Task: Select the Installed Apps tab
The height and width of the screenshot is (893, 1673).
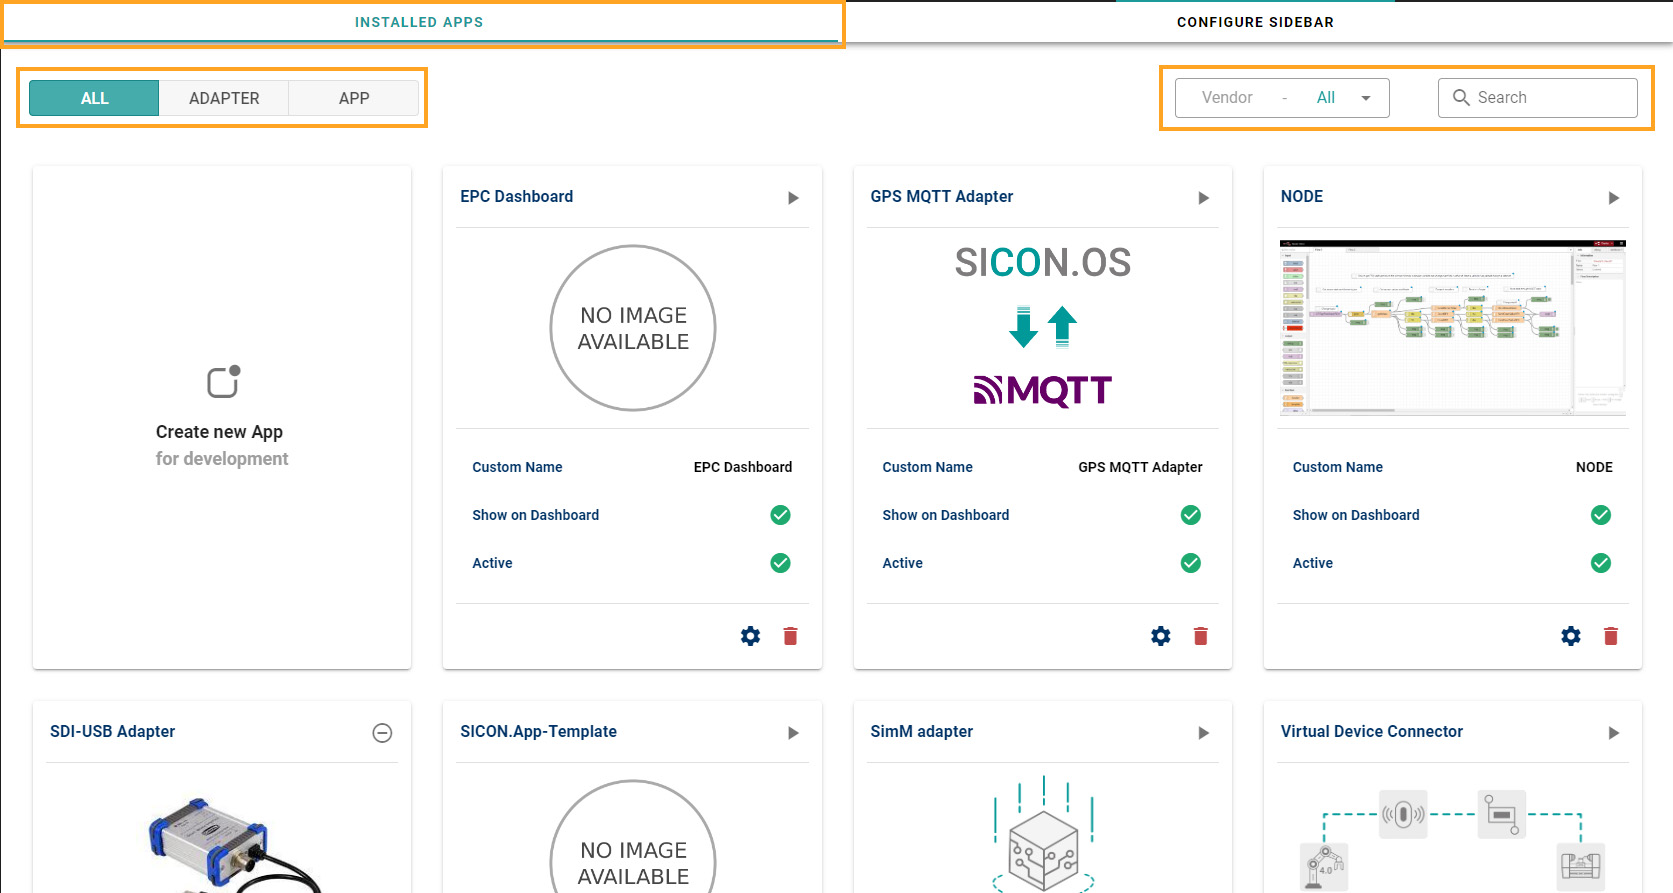Action: coord(419,22)
